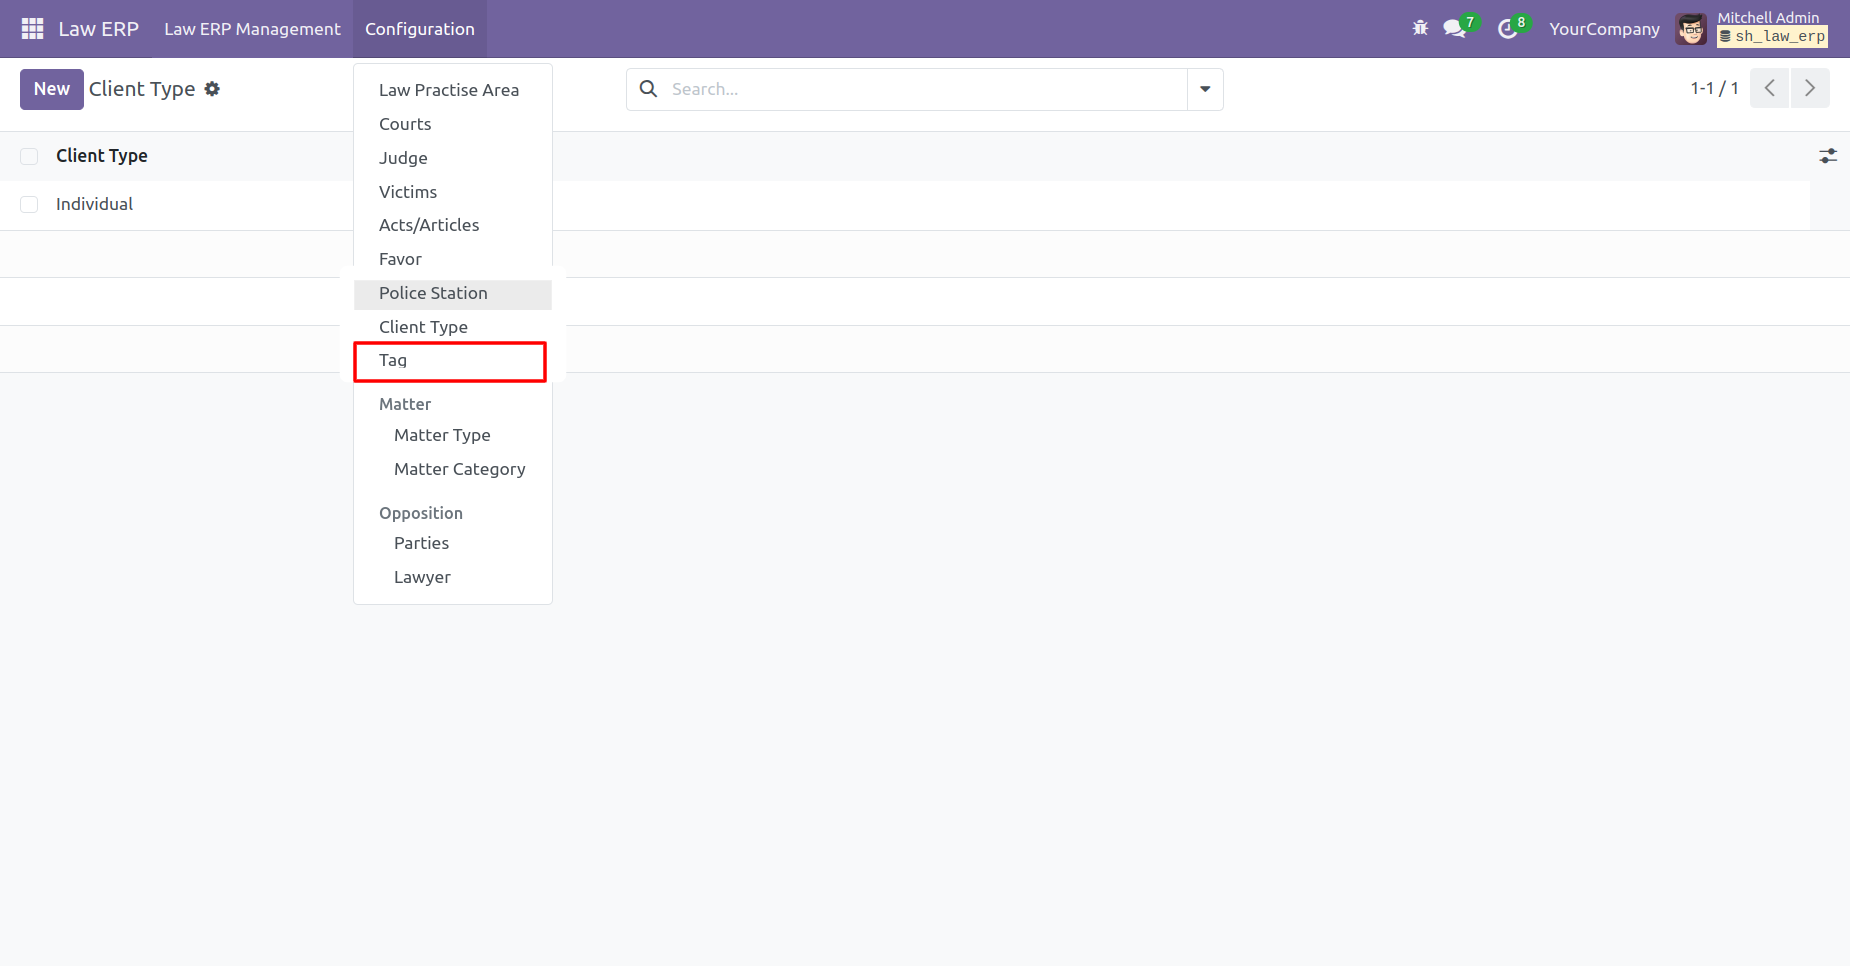Go to the next page arrow

pyautogui.click(x=1810, y=88)
